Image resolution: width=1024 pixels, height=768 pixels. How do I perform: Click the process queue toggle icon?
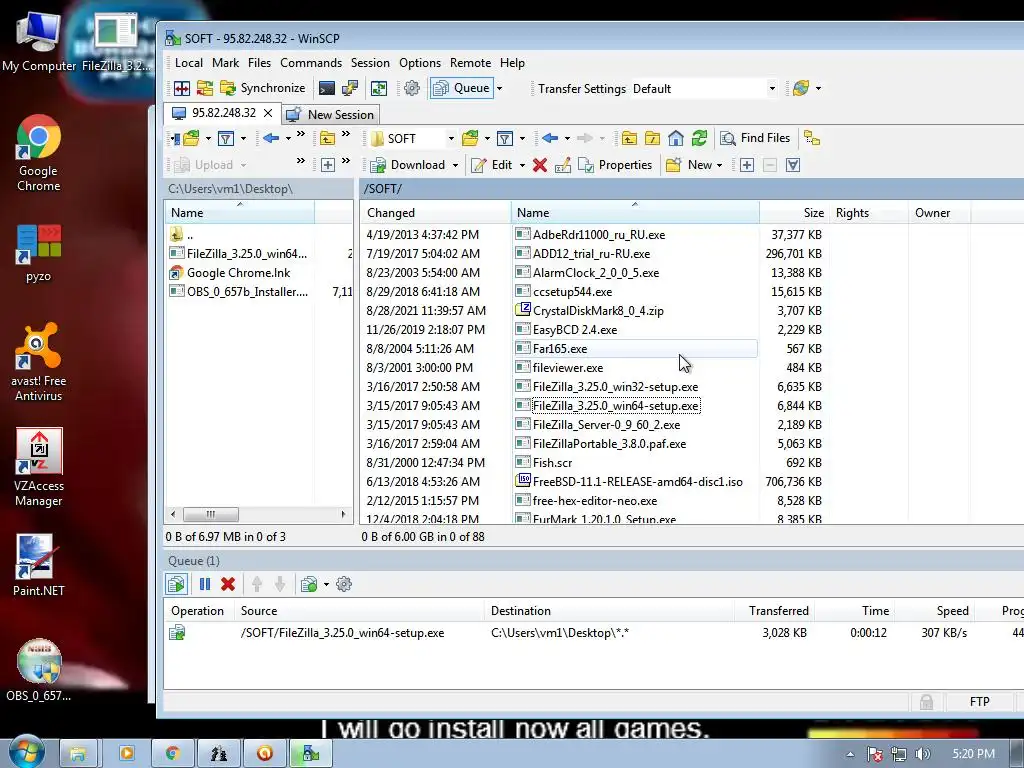176,584
